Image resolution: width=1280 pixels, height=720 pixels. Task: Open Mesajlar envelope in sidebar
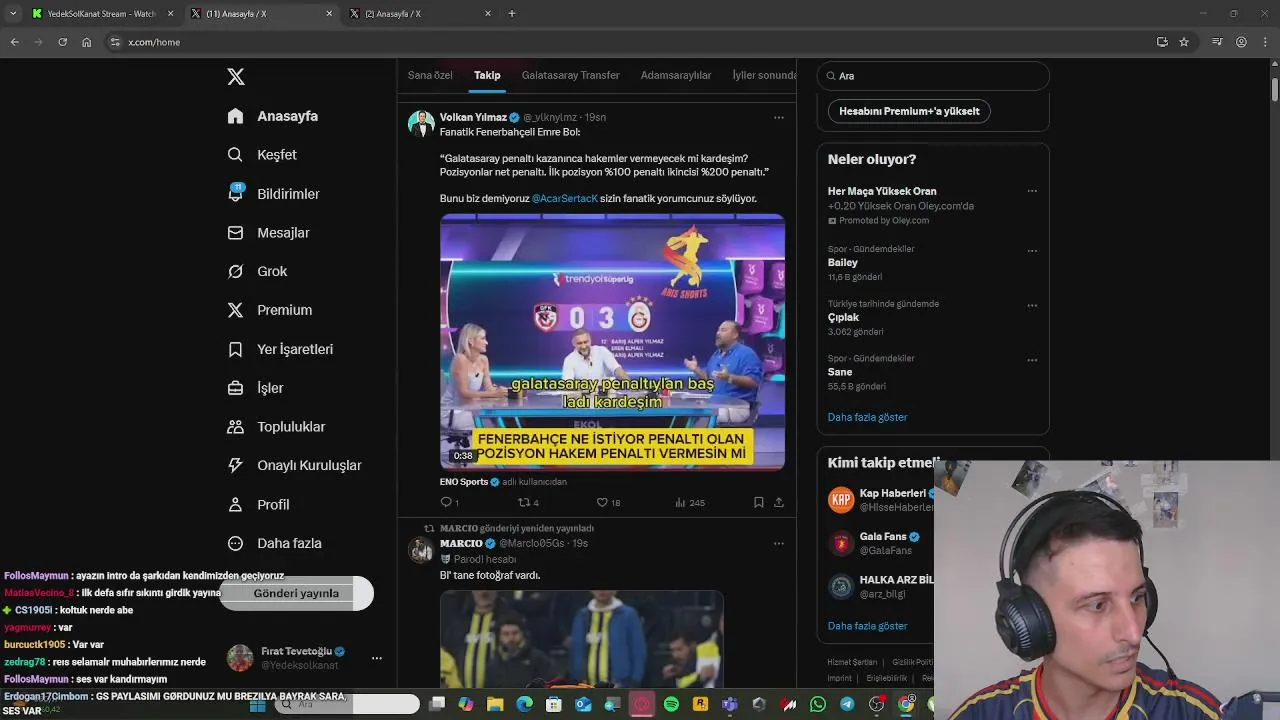pos(269,233)
